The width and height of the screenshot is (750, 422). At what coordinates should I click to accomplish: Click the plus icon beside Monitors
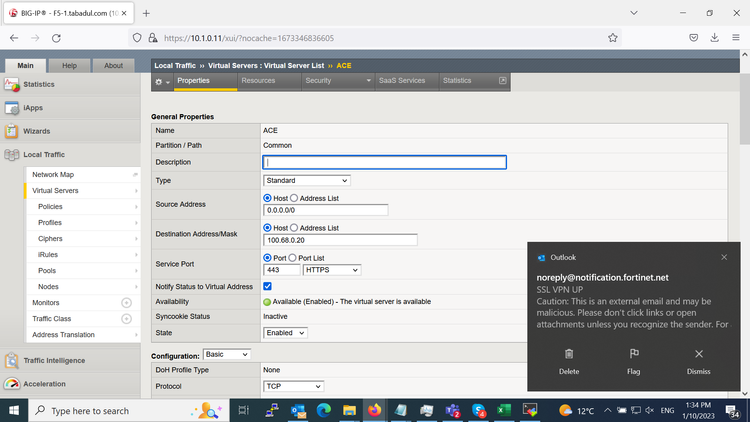(126, 302)
